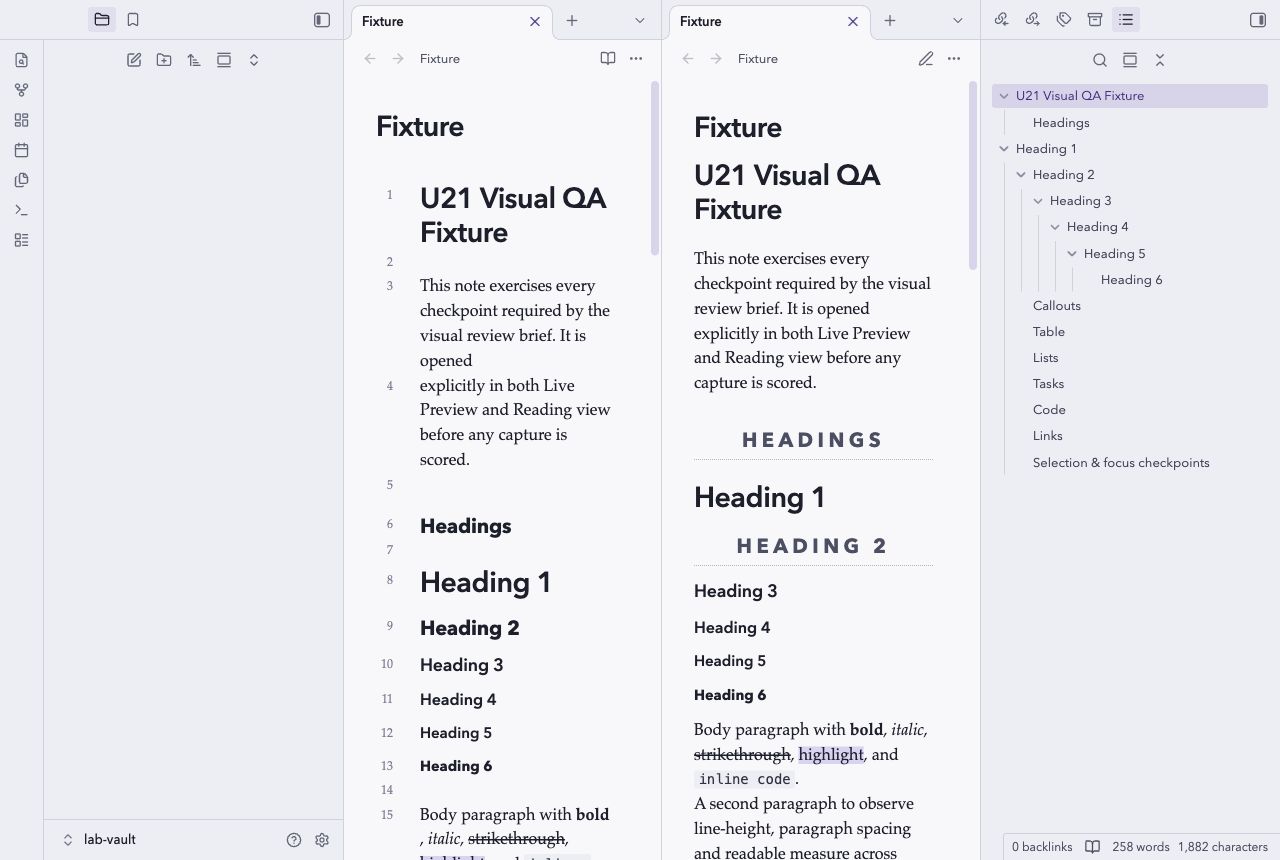Screen dimensions: 1280x860
Task: Switch left pane to Reading view
Action: click(608, 58)
